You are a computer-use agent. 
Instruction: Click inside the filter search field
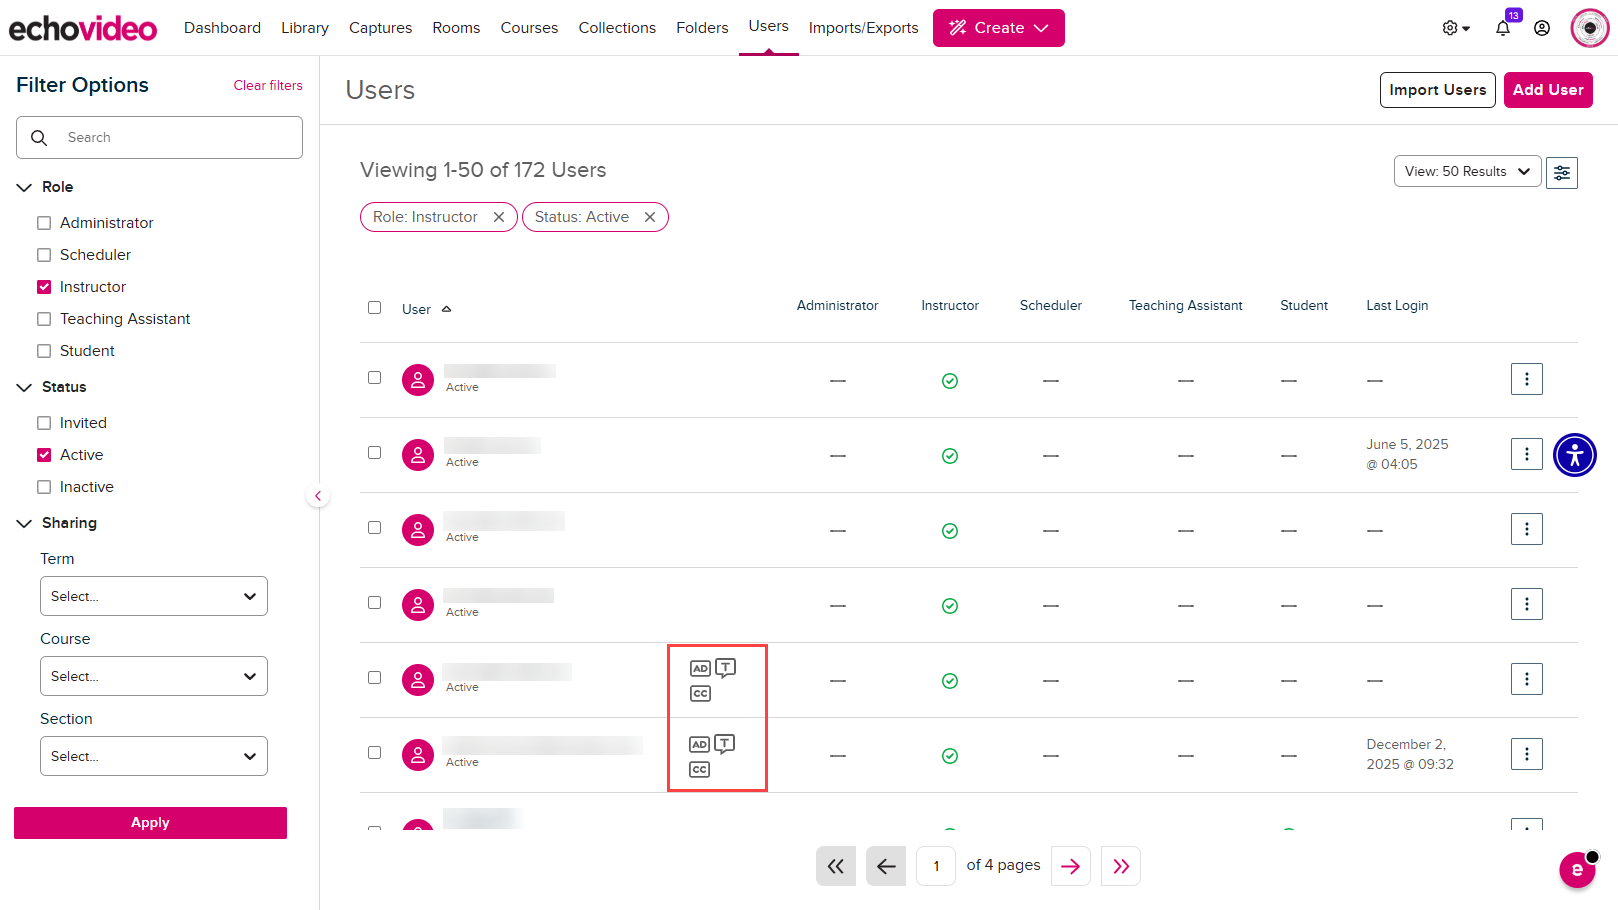(x=159, y=137)
